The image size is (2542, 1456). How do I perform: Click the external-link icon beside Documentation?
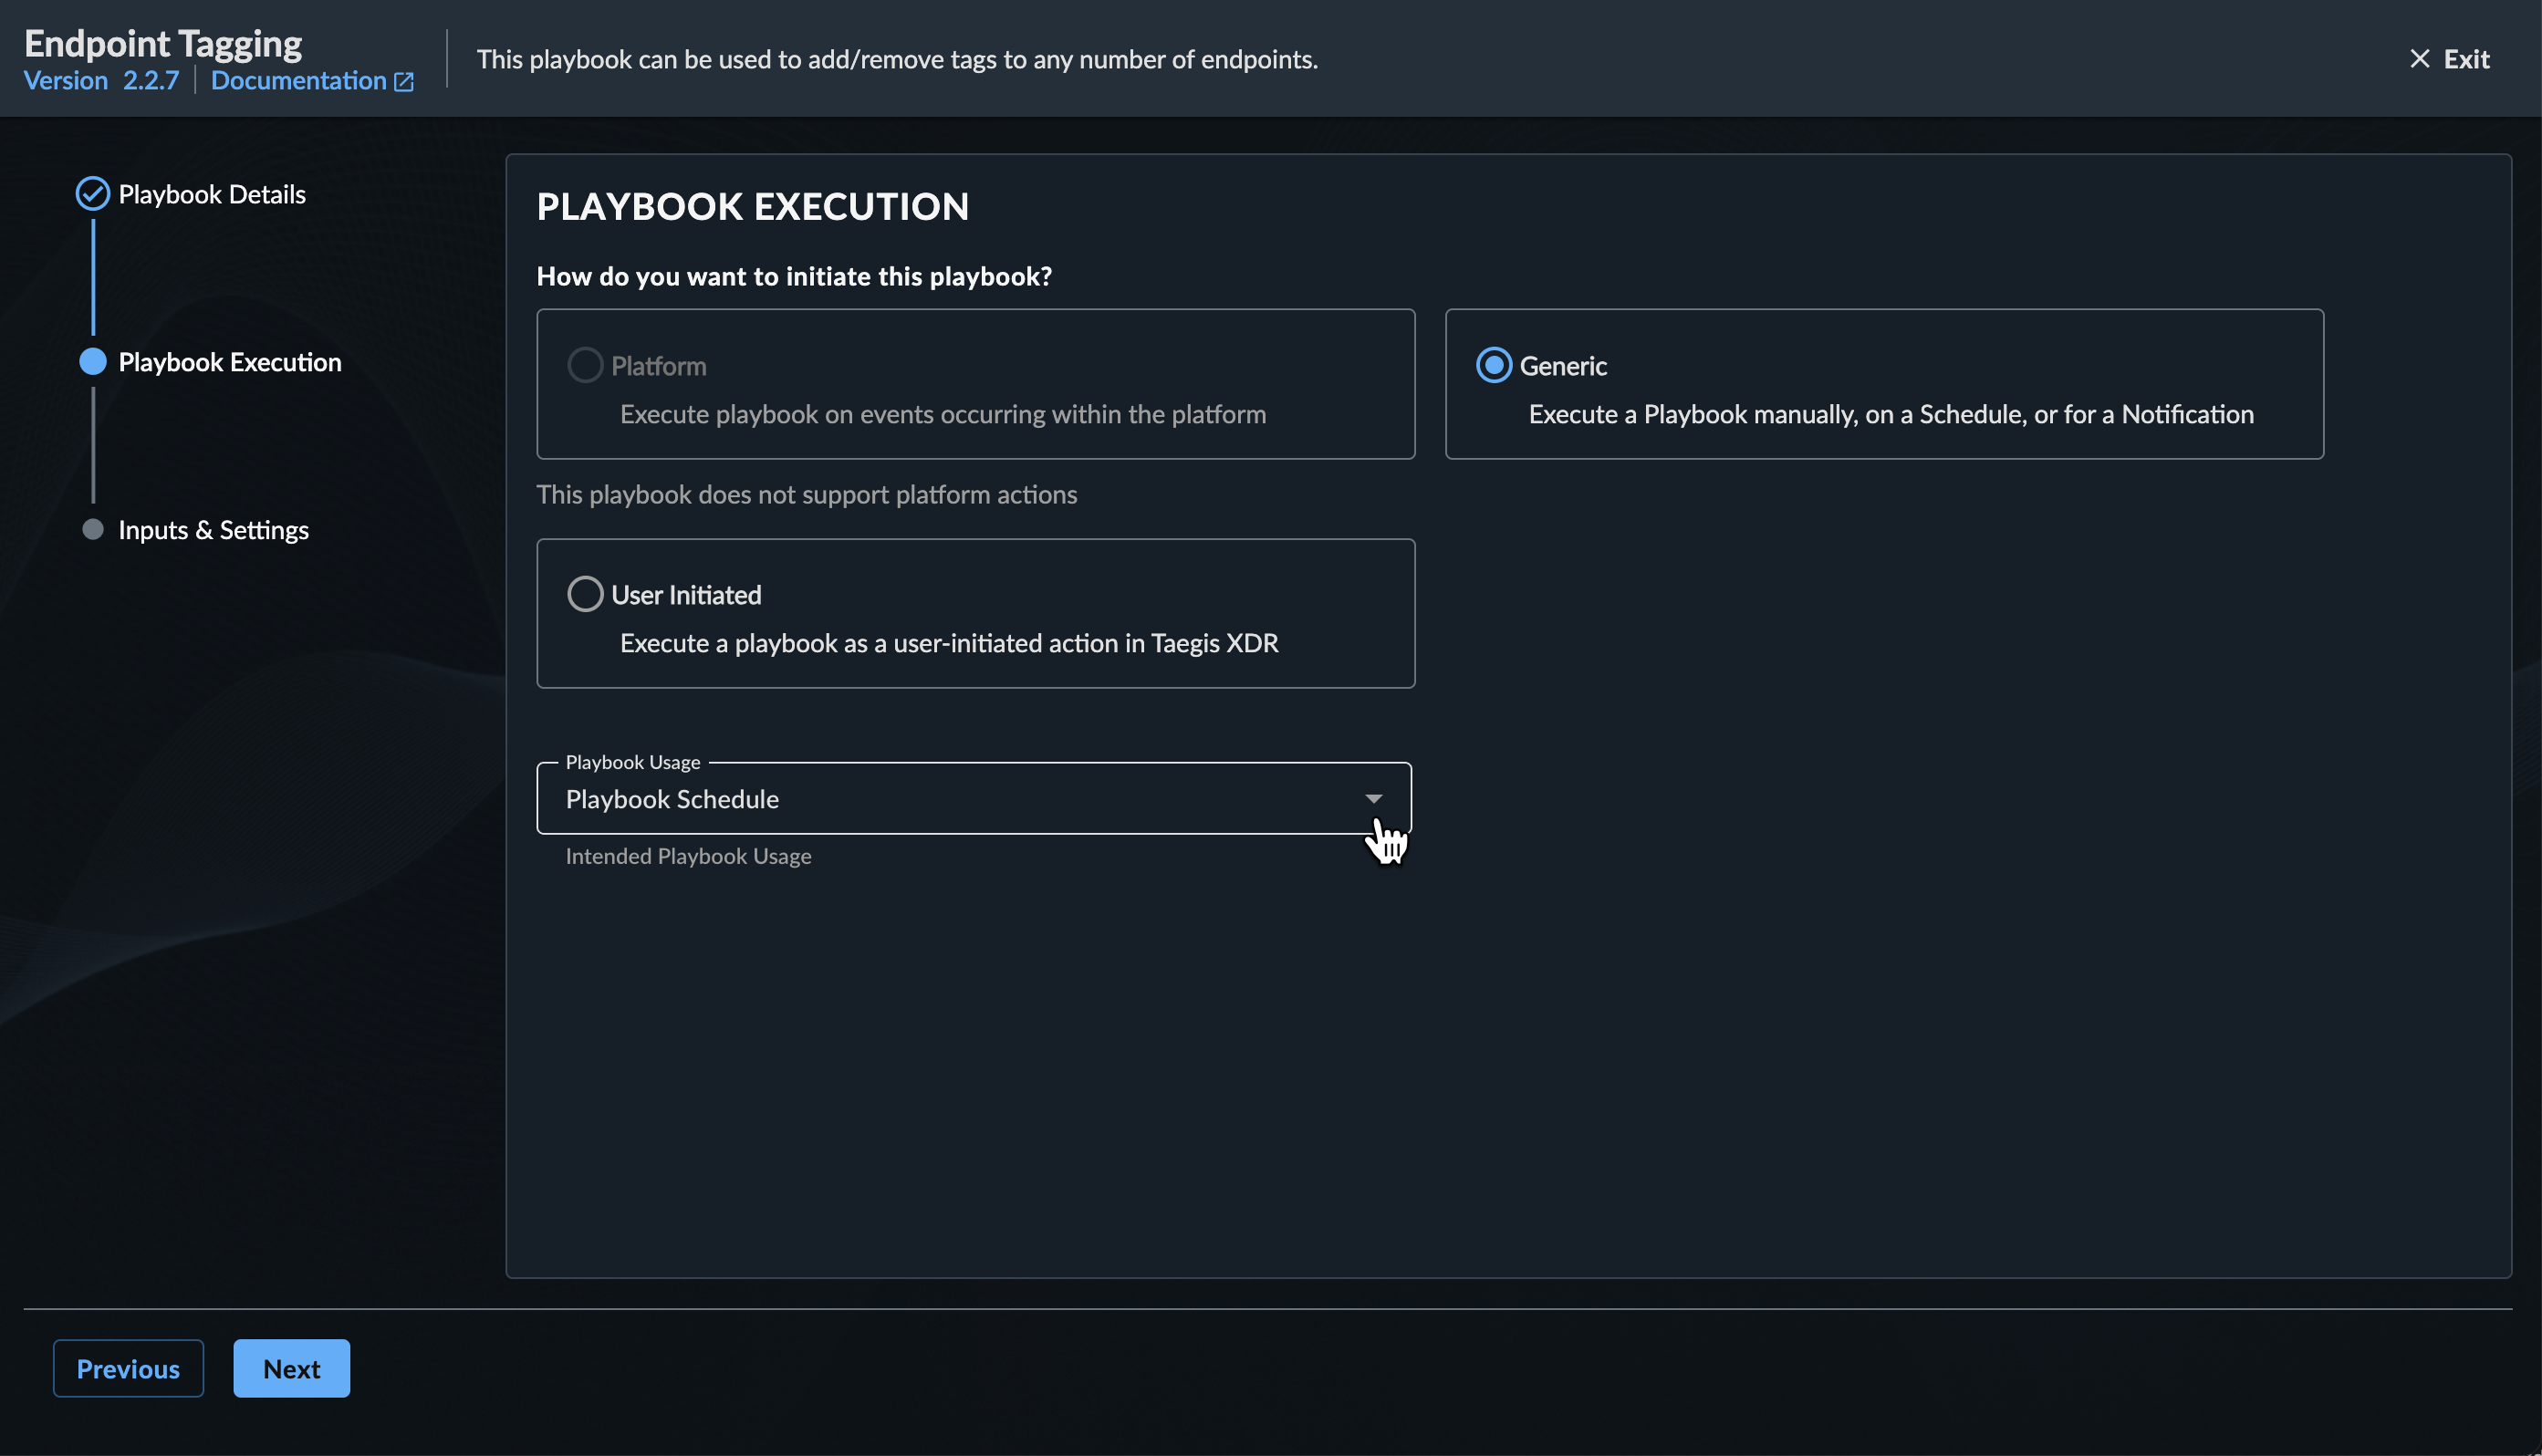tap(404, 82)
